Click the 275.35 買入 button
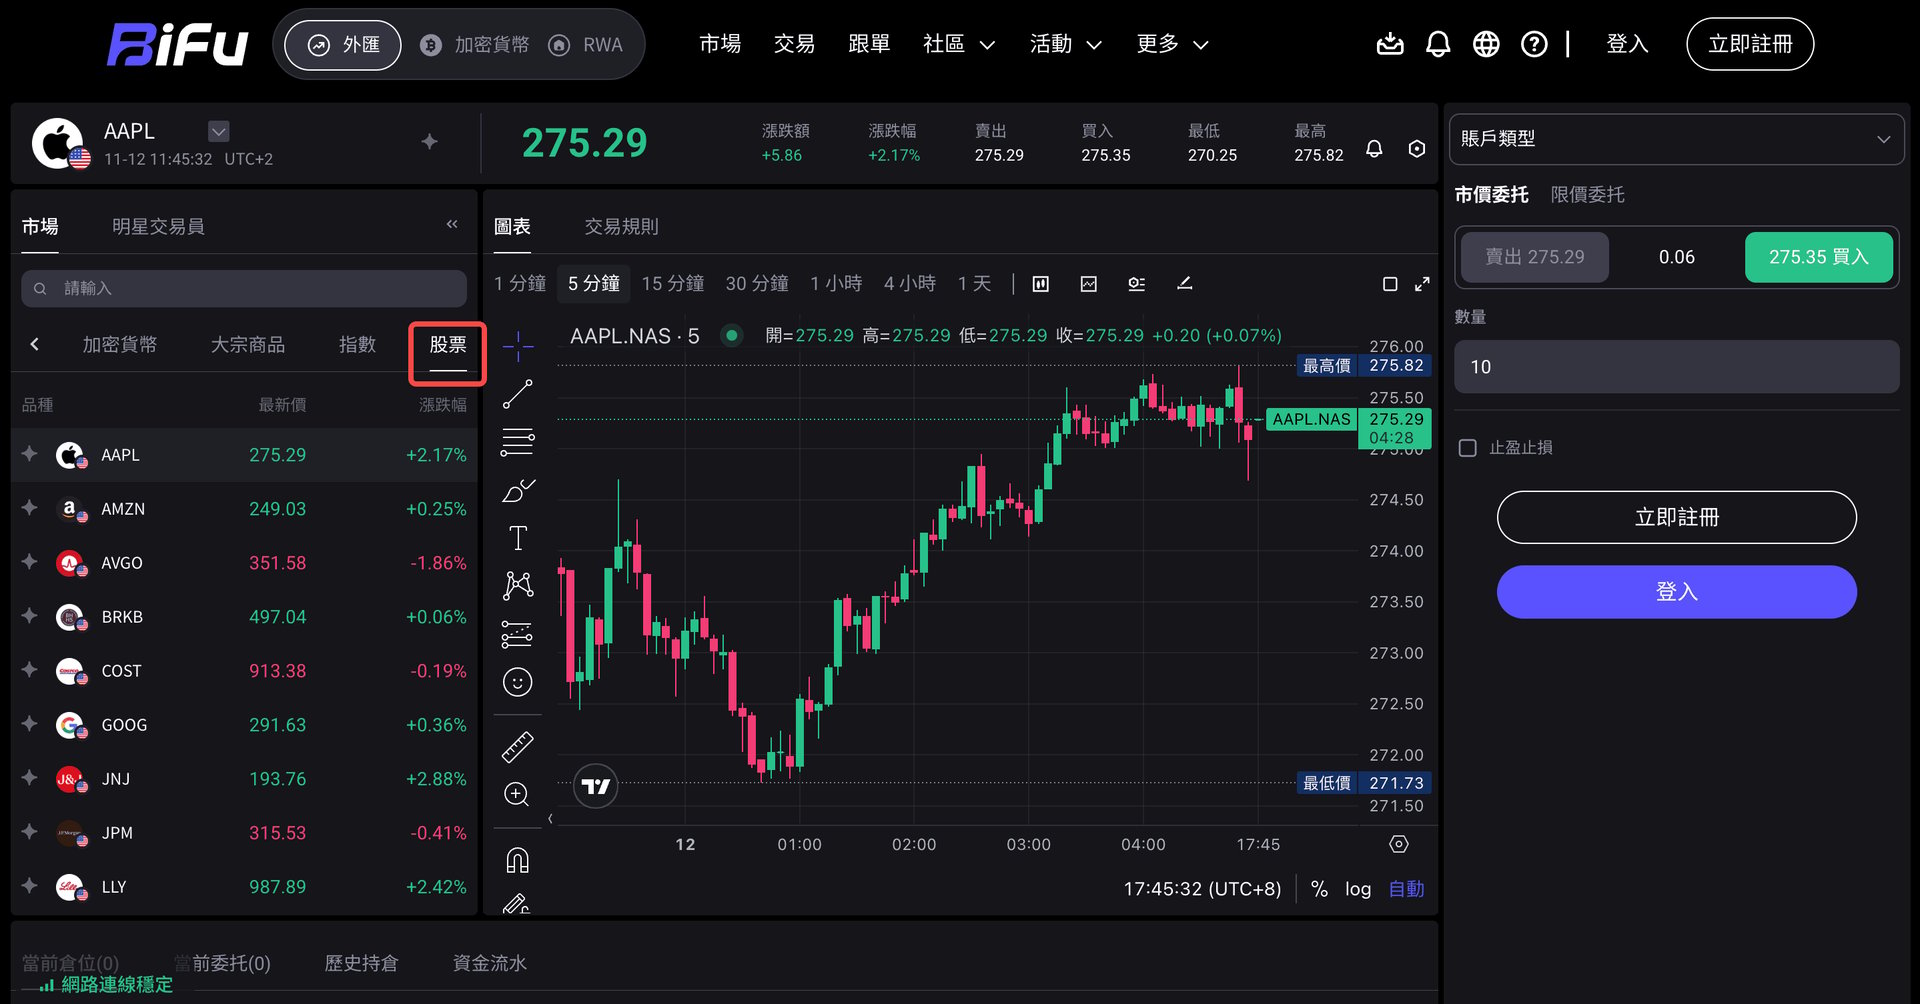Viewport: 1920px width, 1004px height. (x=1819, y=257)
